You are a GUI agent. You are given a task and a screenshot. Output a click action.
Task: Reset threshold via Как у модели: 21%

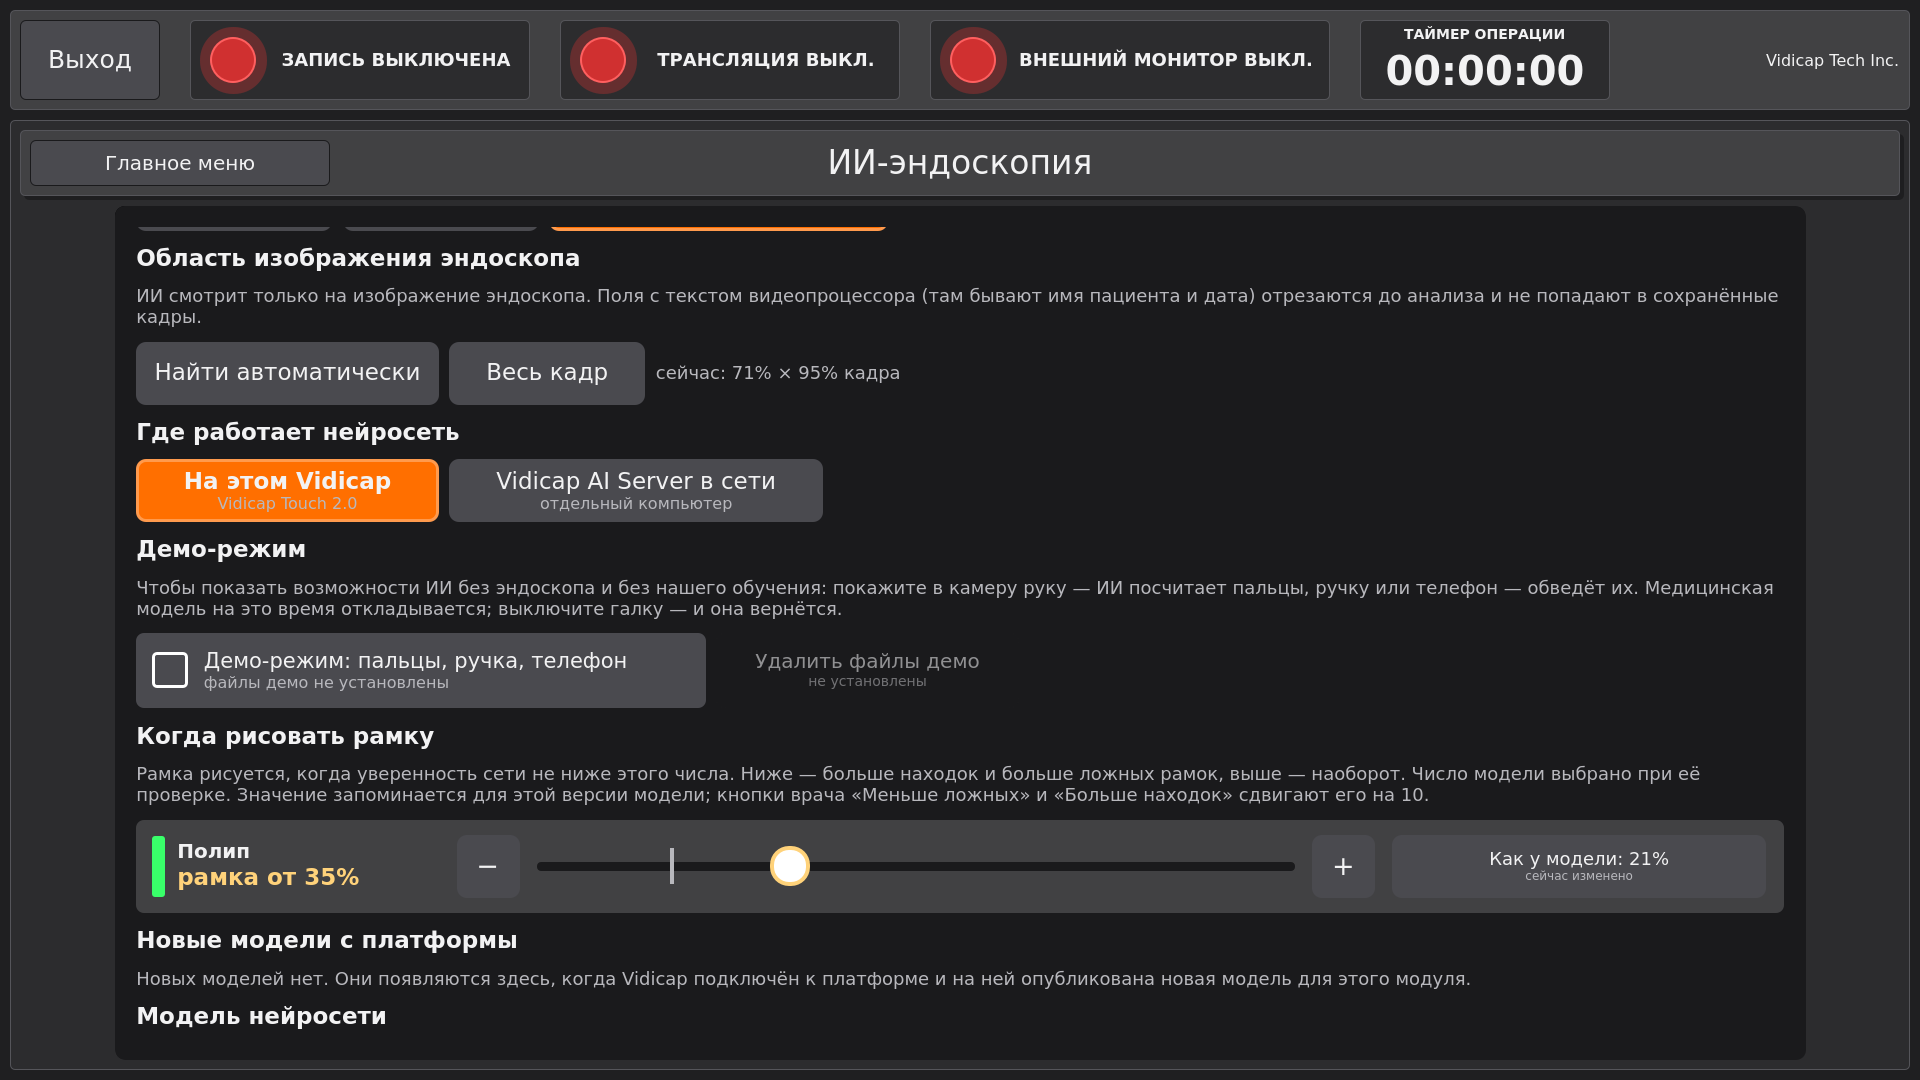pyautogui.click(x=1579, y=866)
